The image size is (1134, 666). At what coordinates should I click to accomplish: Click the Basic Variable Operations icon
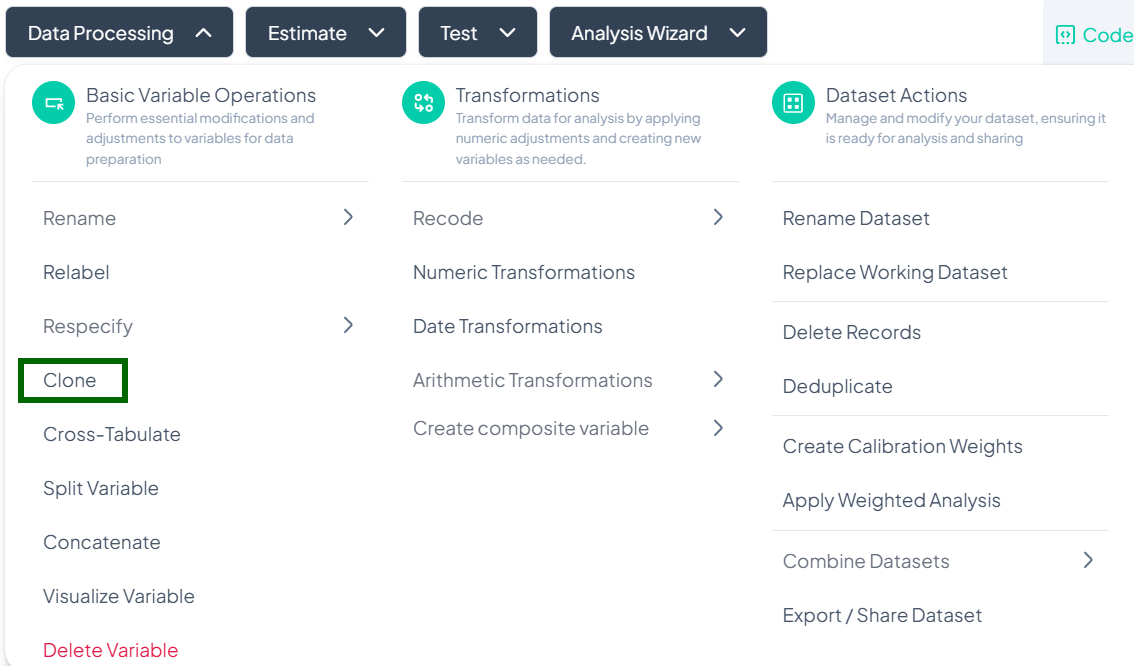pos(54,104)
